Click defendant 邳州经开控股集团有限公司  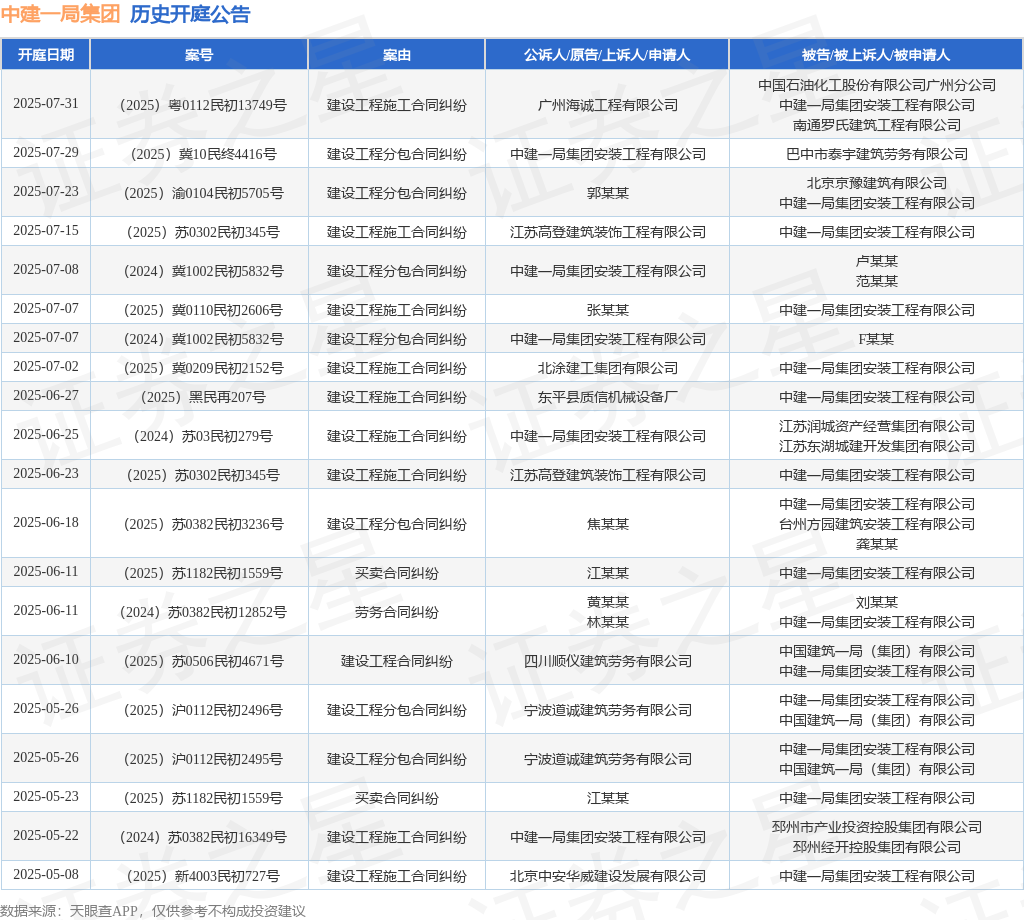point(876,848)
